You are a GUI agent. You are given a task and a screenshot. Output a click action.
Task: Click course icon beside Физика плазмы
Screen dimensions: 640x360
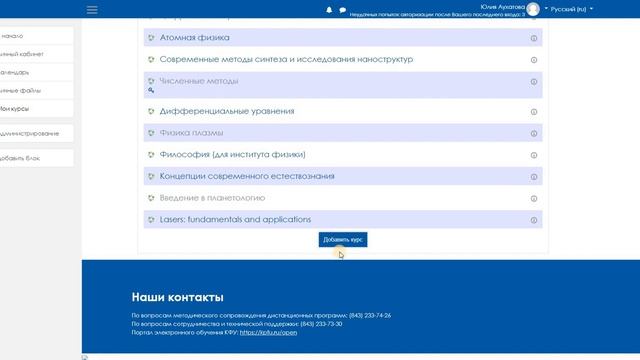[x=151, y=133]
